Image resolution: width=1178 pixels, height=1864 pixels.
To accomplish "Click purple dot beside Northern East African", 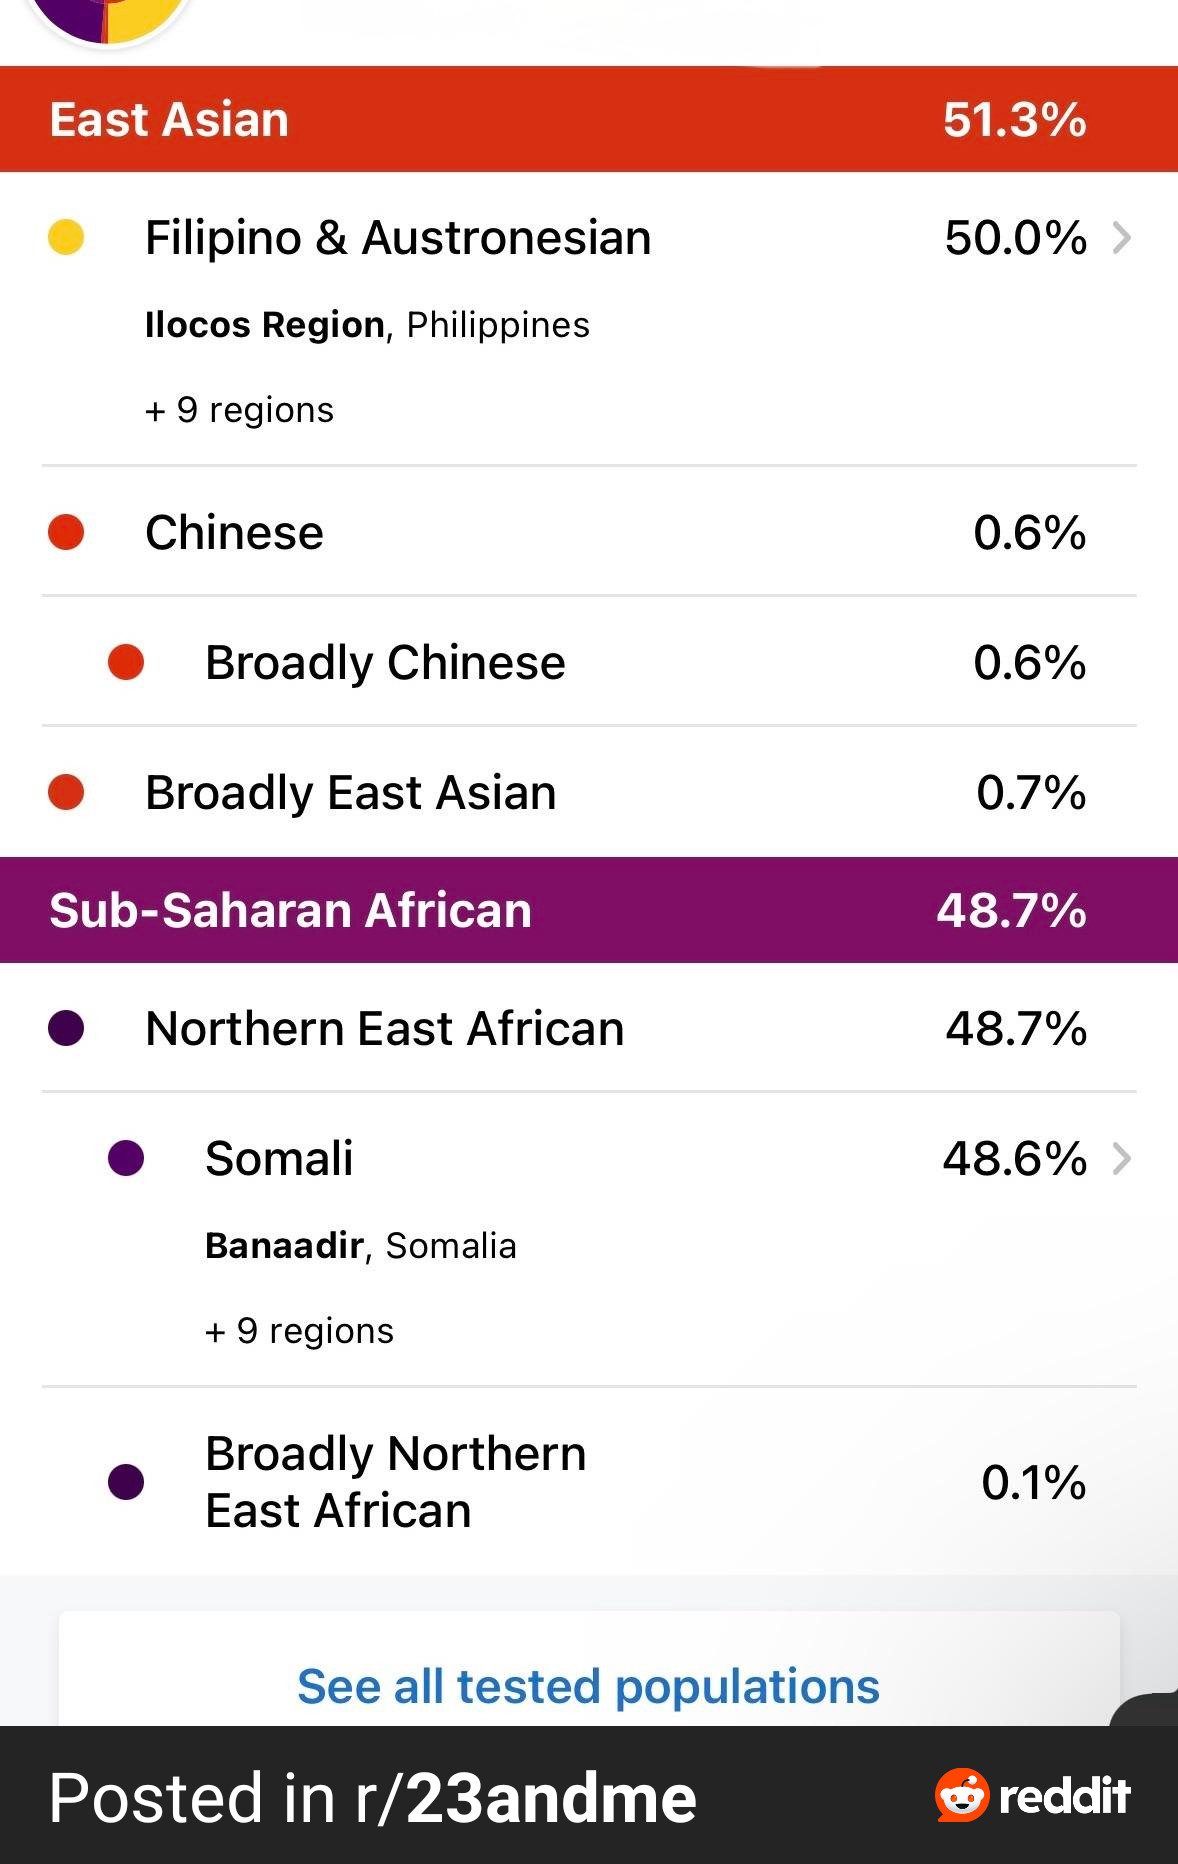I will point(66,1028).
